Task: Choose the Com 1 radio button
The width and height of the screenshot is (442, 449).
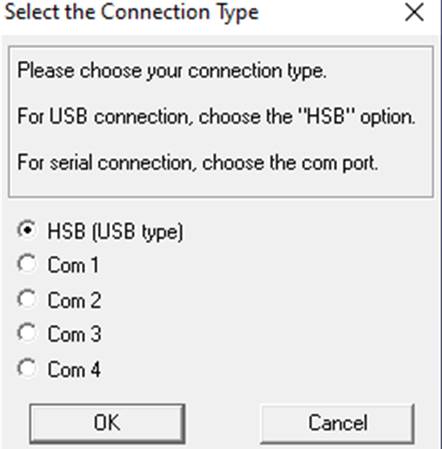Action: point(27,264)
